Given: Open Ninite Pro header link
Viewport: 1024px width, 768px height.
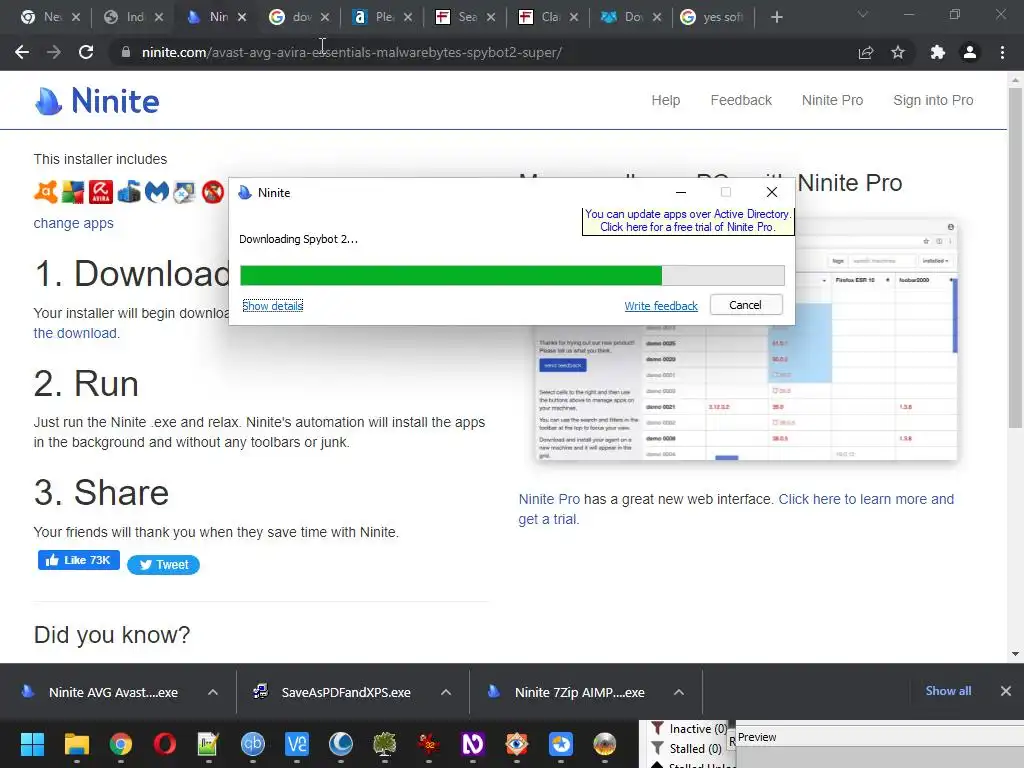Looking at the screenshot, I should [832, 101].
